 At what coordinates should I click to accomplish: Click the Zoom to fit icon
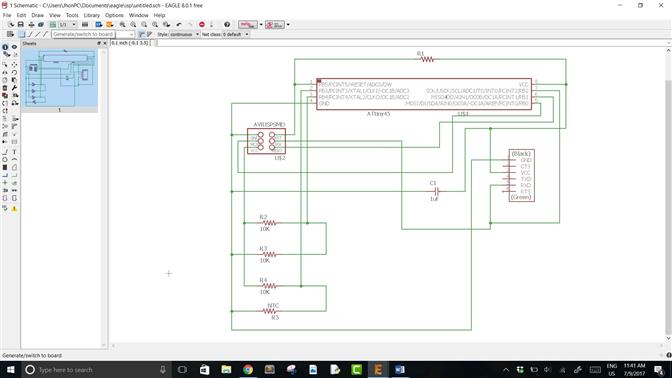click(123, 24)
